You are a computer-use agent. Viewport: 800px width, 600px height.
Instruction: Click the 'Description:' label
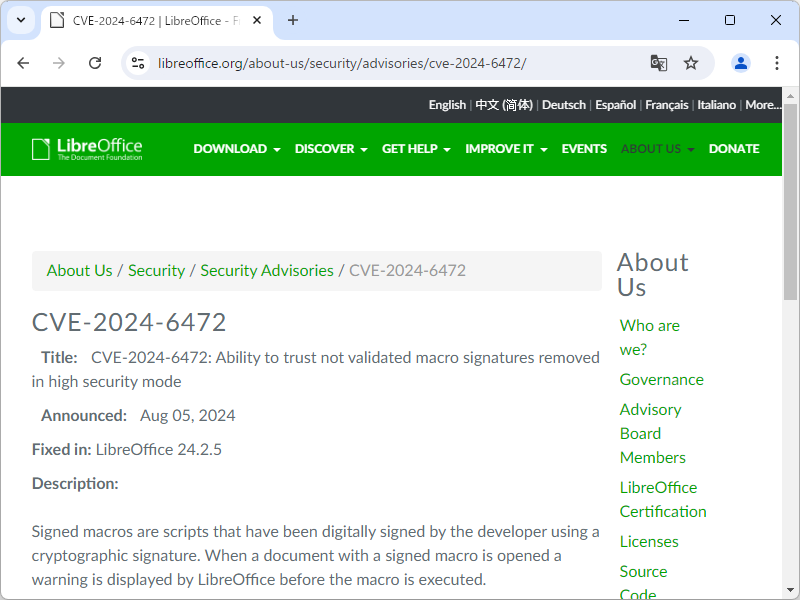(75, 484)
